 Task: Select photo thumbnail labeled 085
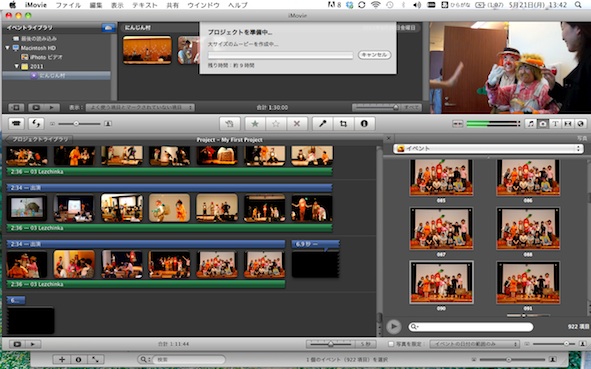441,177
